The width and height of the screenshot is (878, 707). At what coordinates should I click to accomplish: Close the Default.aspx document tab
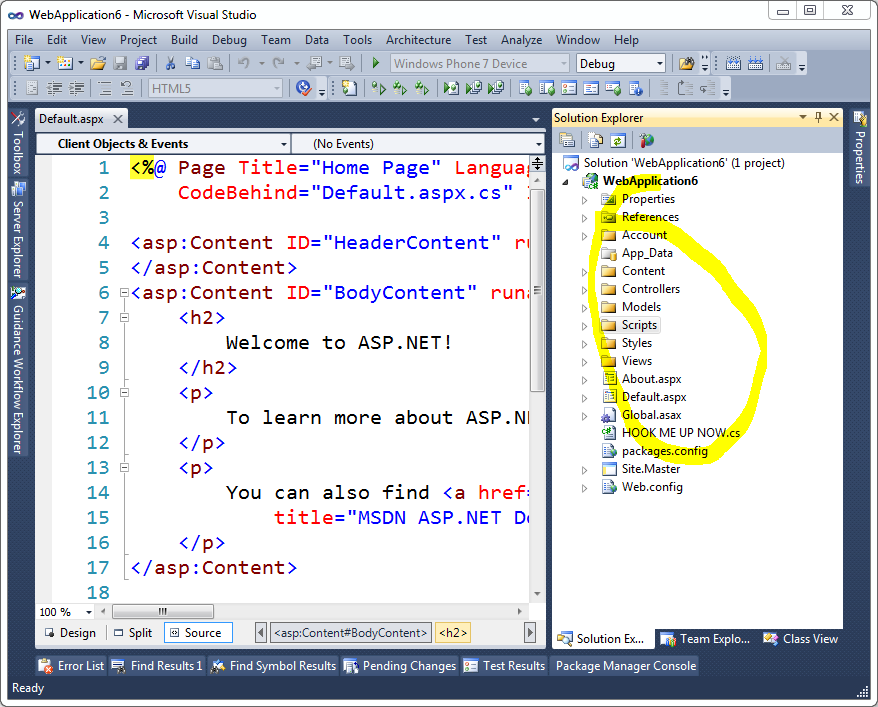(x=118, y=119)
